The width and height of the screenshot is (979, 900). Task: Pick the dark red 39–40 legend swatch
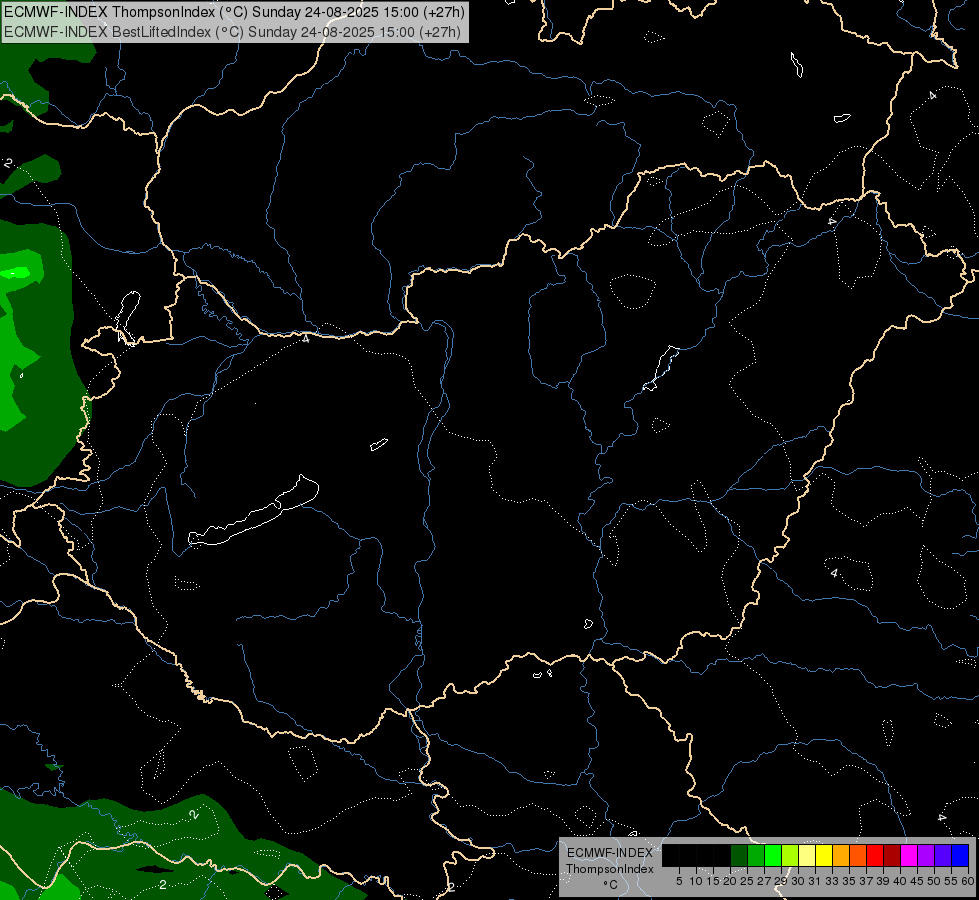point(892,855)
